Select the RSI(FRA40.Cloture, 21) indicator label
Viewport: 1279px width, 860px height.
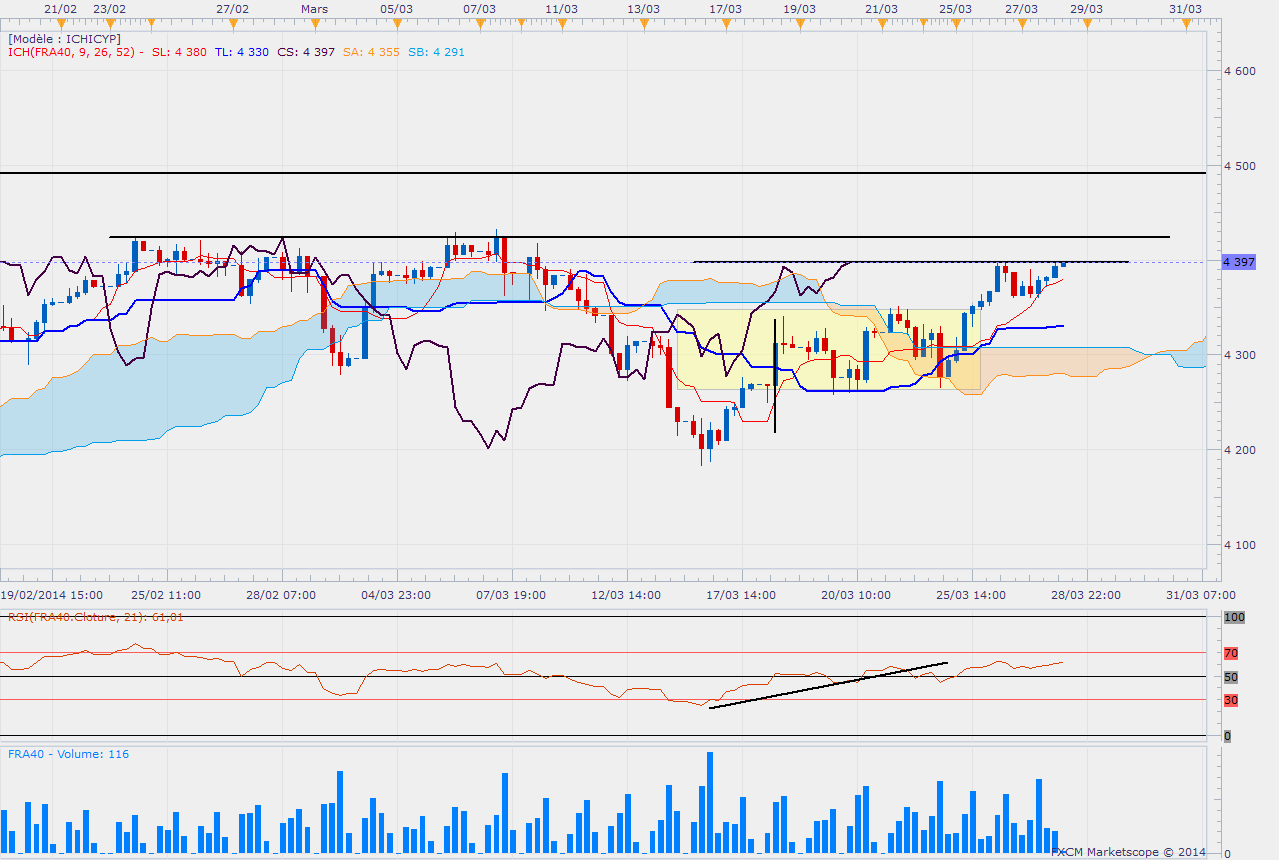pos(95,616)
